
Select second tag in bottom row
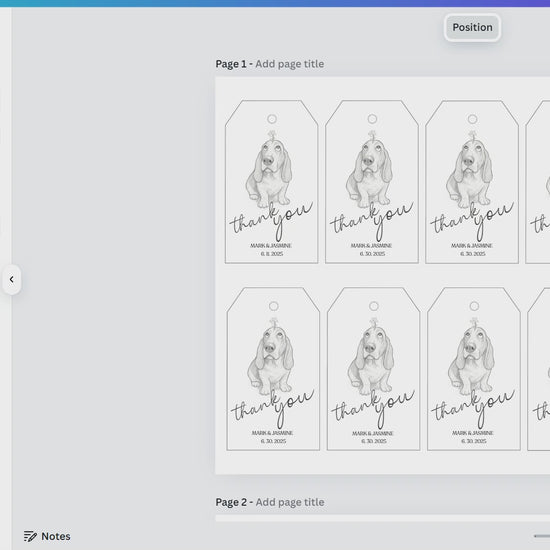click(374, 369)
